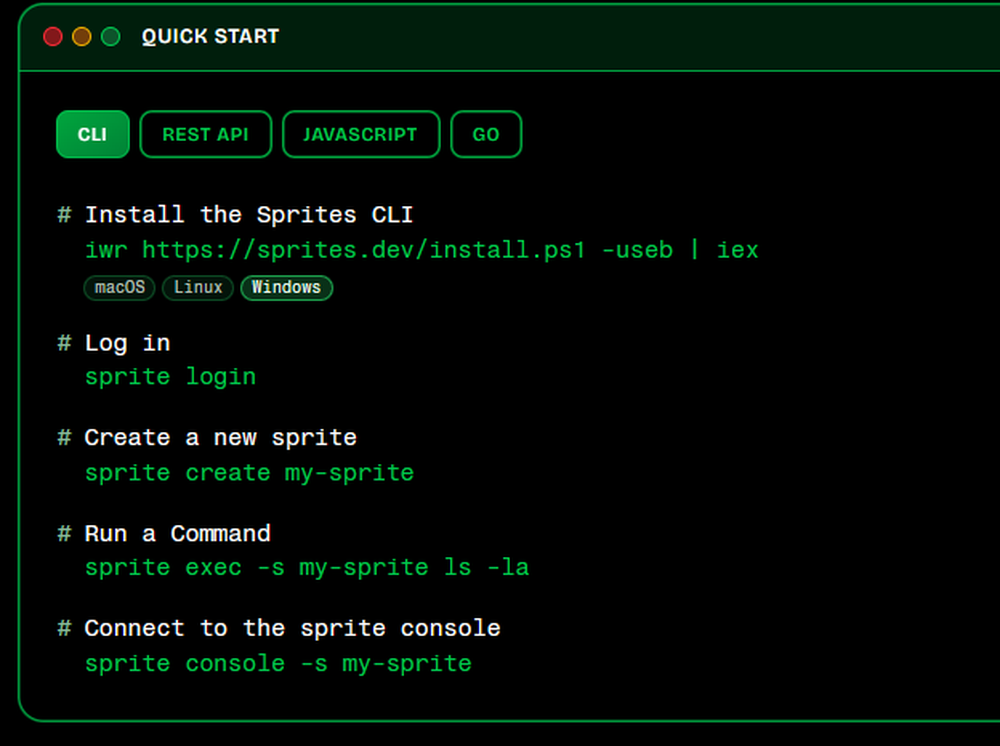The image size is (1000, 746).
Task: Click the QUICK START window title
Action: [210, 36]
